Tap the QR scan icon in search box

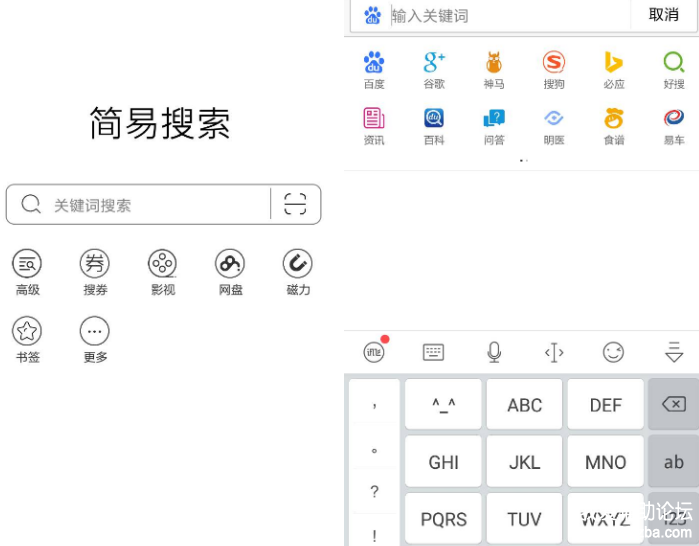(295, 204)
